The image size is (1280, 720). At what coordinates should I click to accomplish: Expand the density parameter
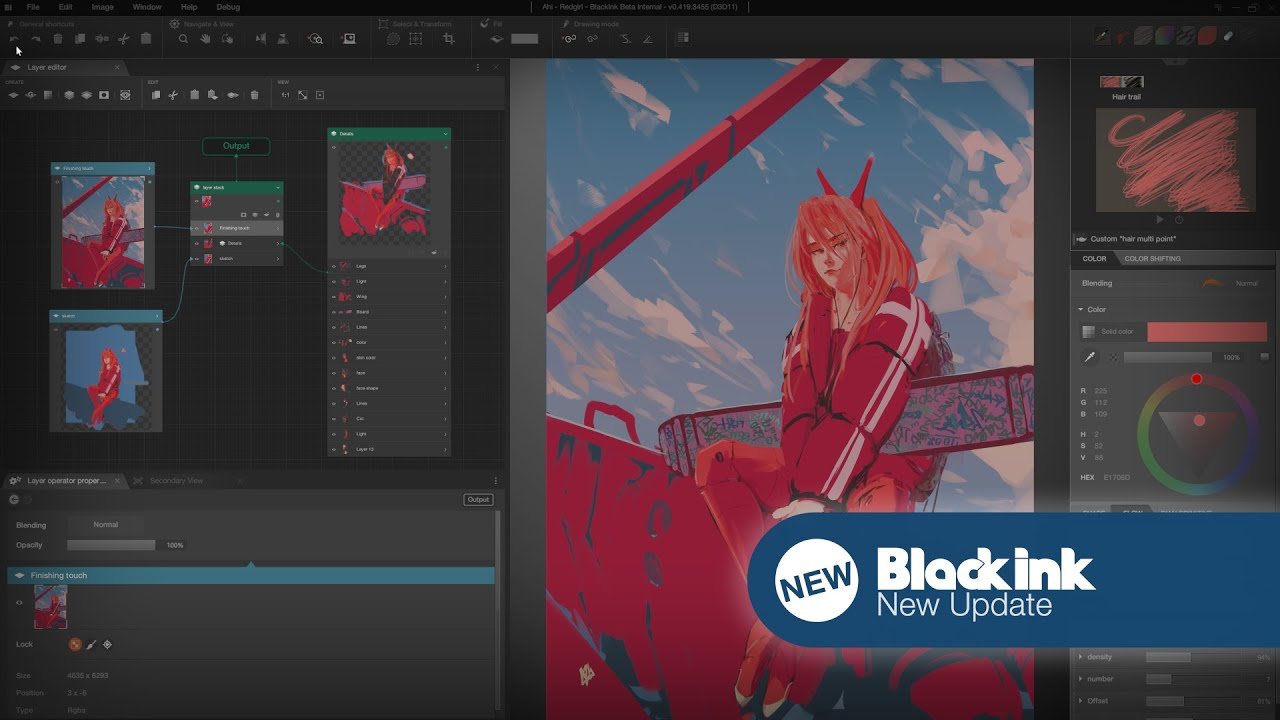[x=1080, y=657]
